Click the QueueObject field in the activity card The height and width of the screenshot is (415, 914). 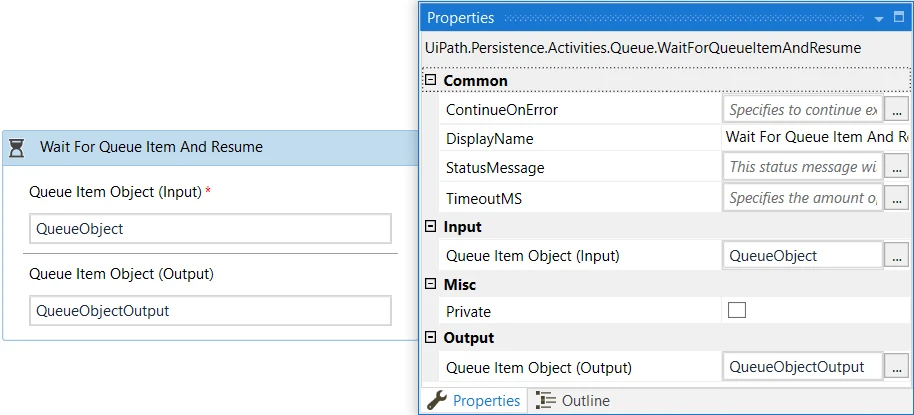click(210, 228)
